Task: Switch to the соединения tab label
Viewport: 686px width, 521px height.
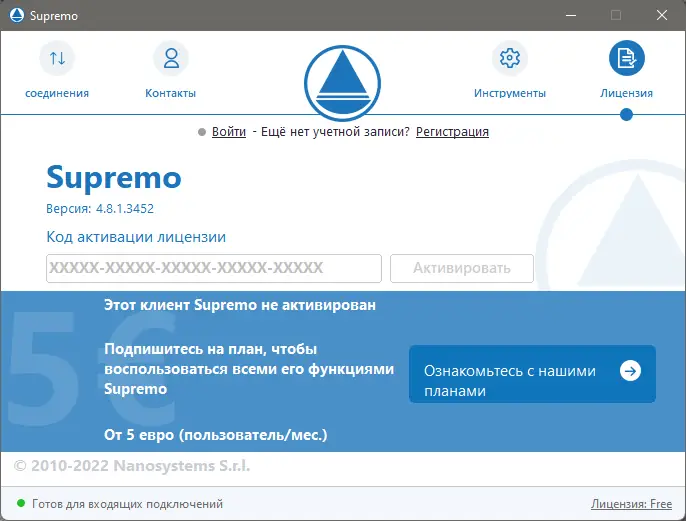Action: [57, 93]
